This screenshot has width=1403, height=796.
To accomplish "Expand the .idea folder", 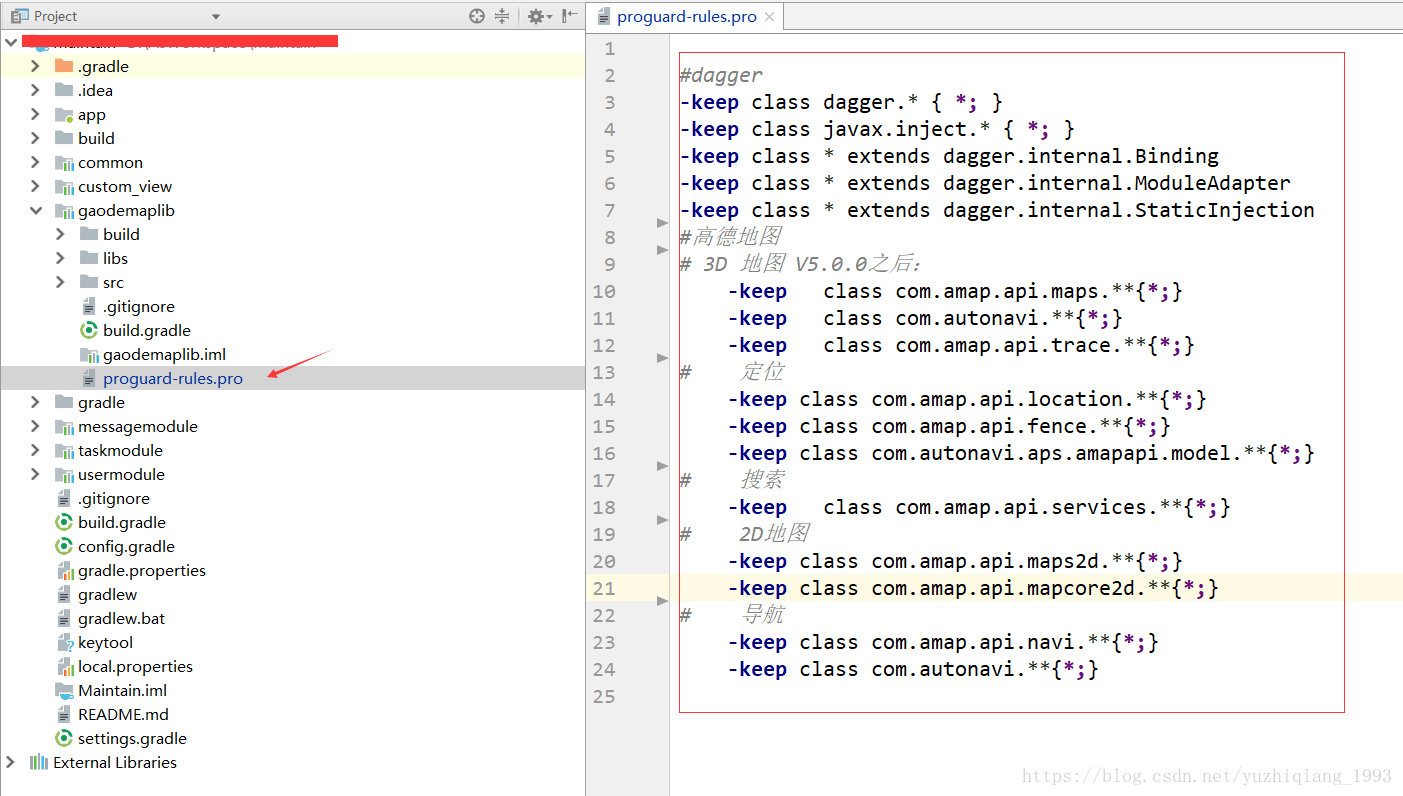I will point(35,90).
